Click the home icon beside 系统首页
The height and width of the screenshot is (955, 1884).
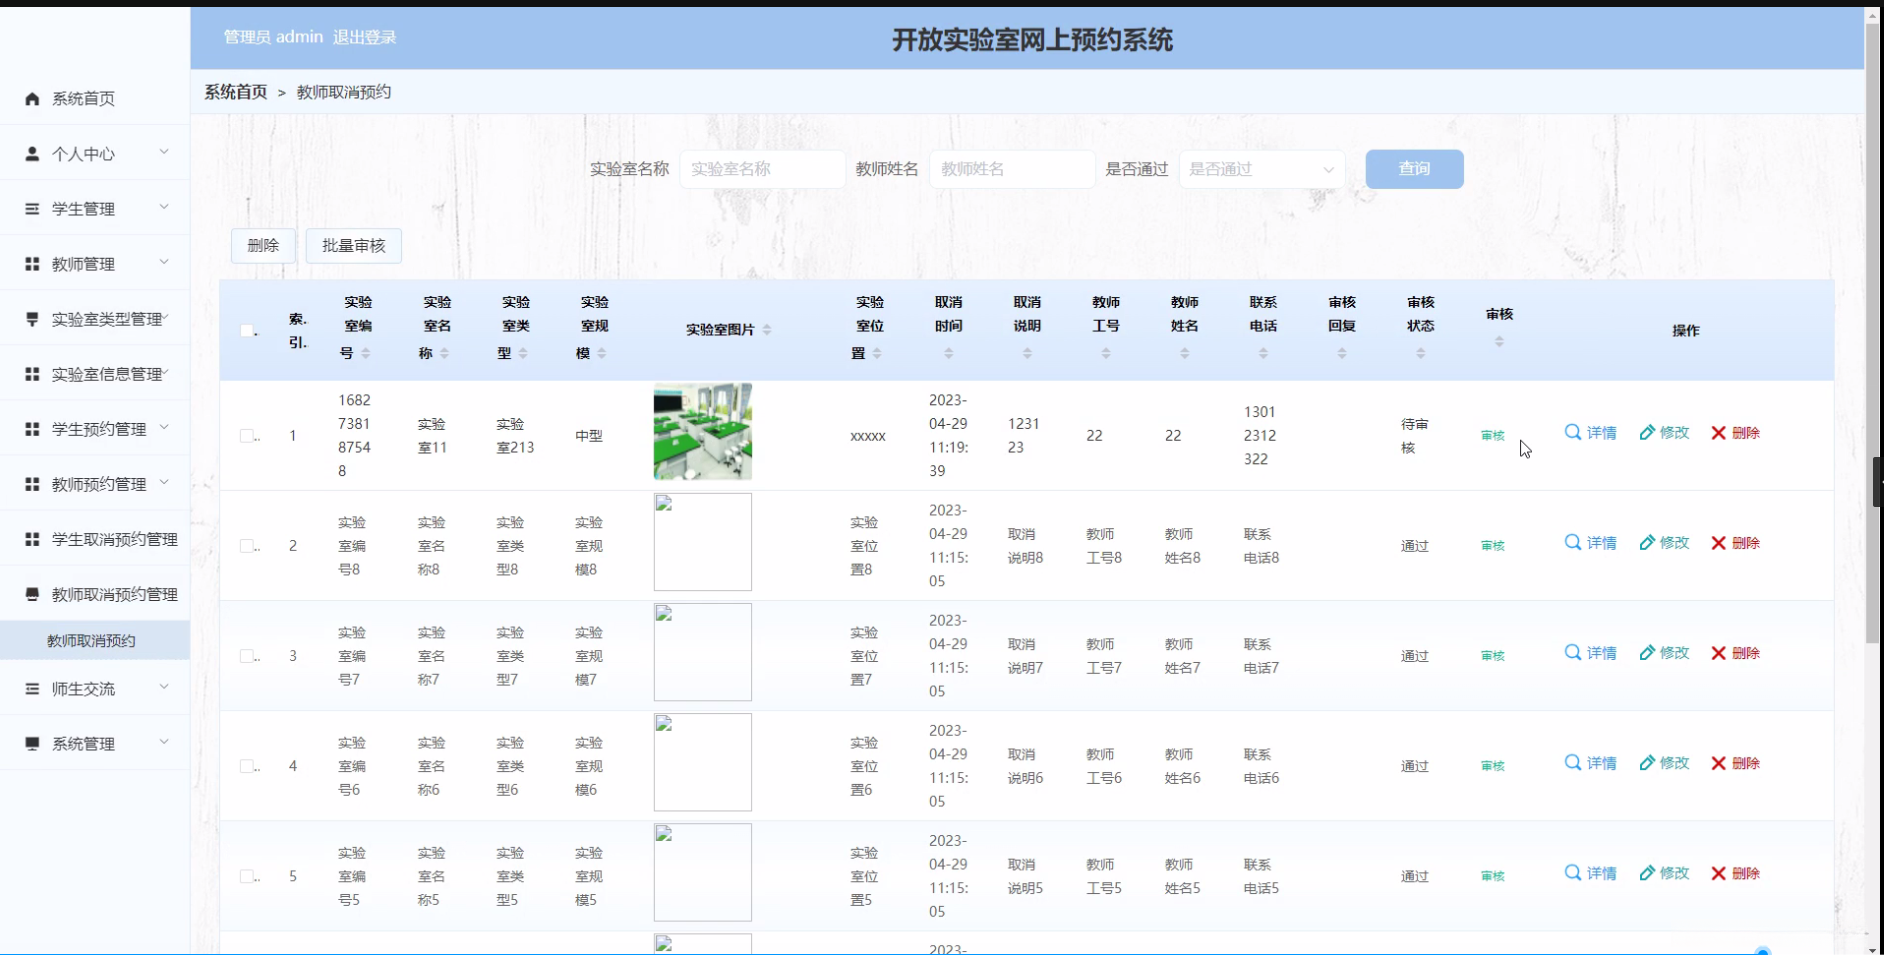click(32, 98)
